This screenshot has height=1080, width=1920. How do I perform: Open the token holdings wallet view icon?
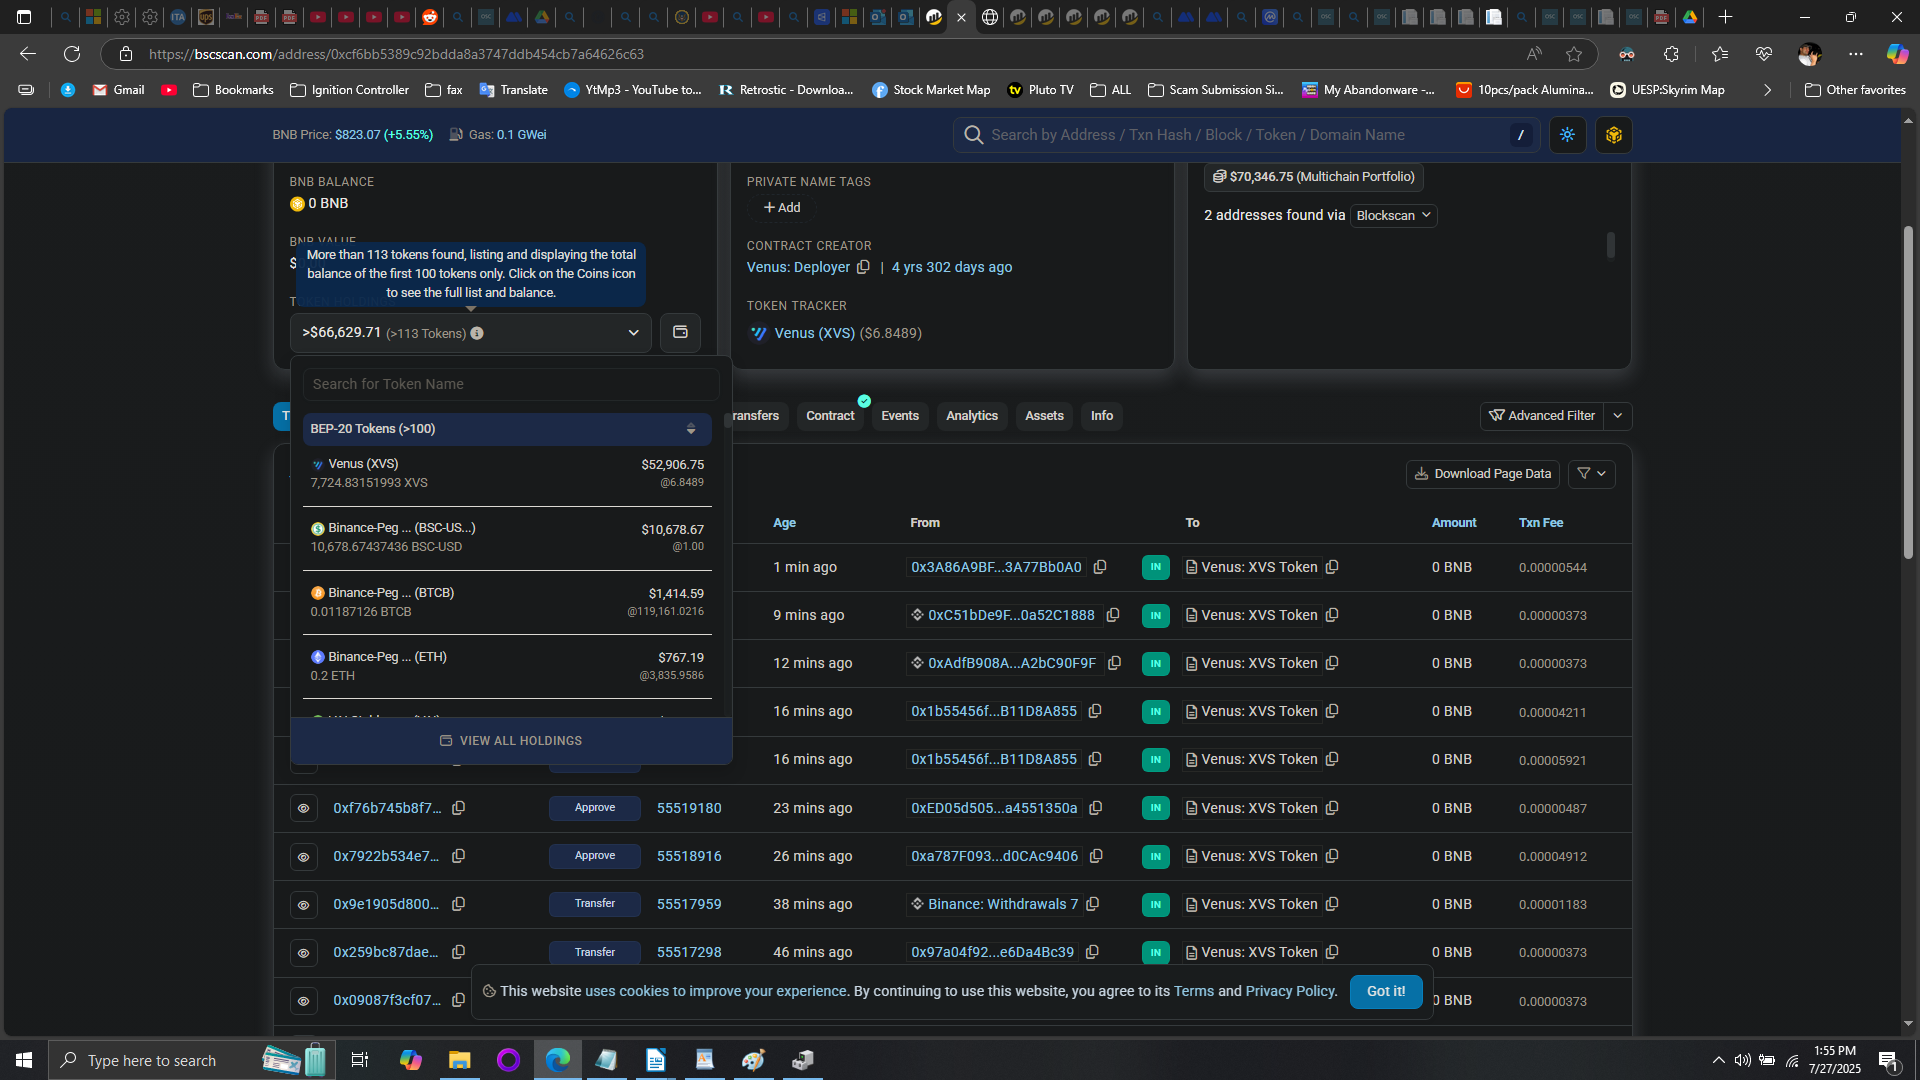coord(680,332)
